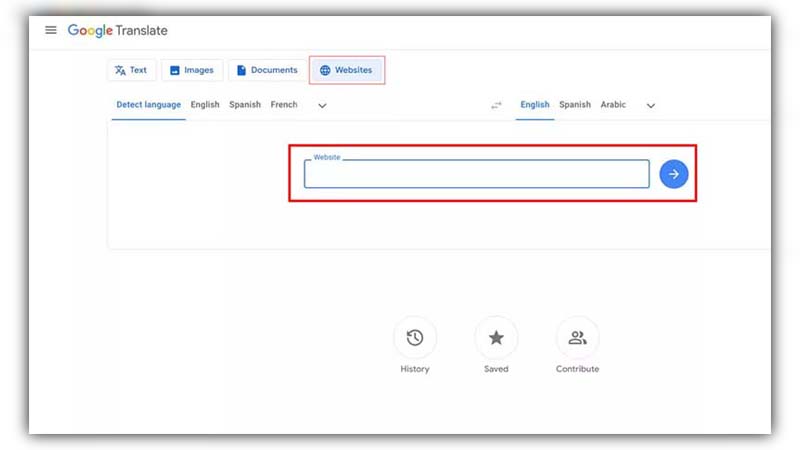
Task: Open the Contribute people icon
Action: tap(577, 338)
